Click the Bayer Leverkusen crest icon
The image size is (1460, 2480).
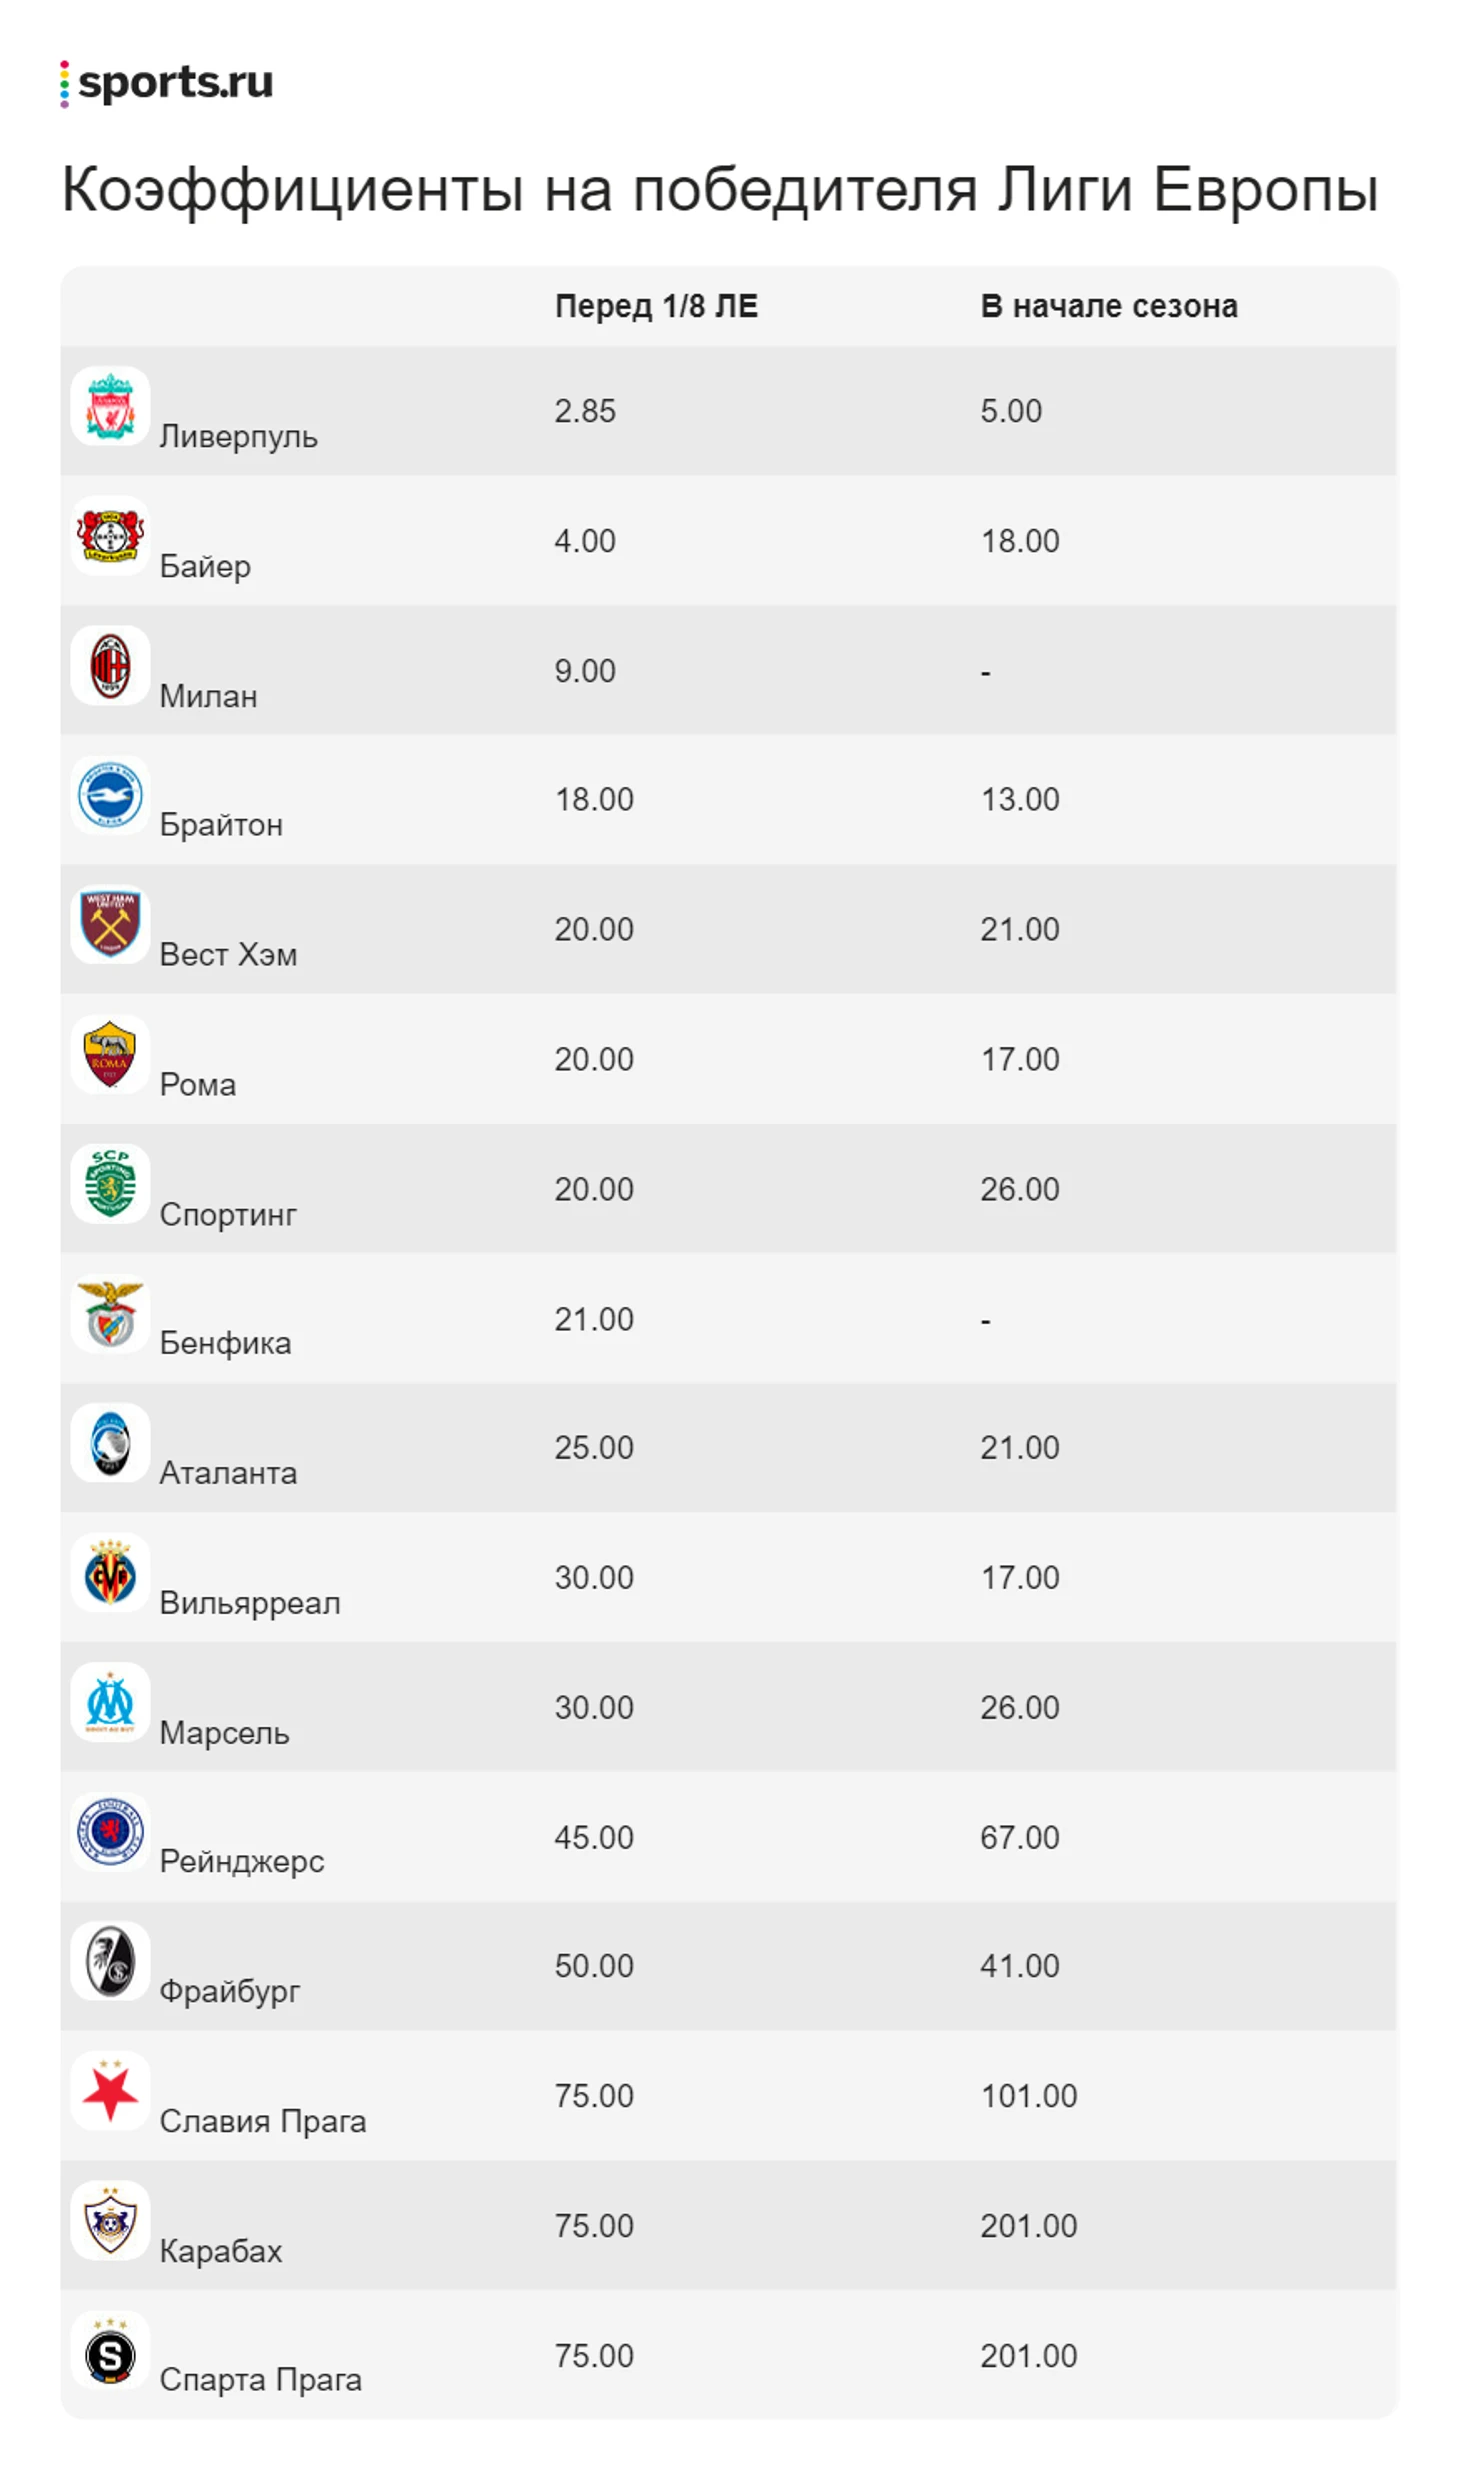click(x=110, y=536)
